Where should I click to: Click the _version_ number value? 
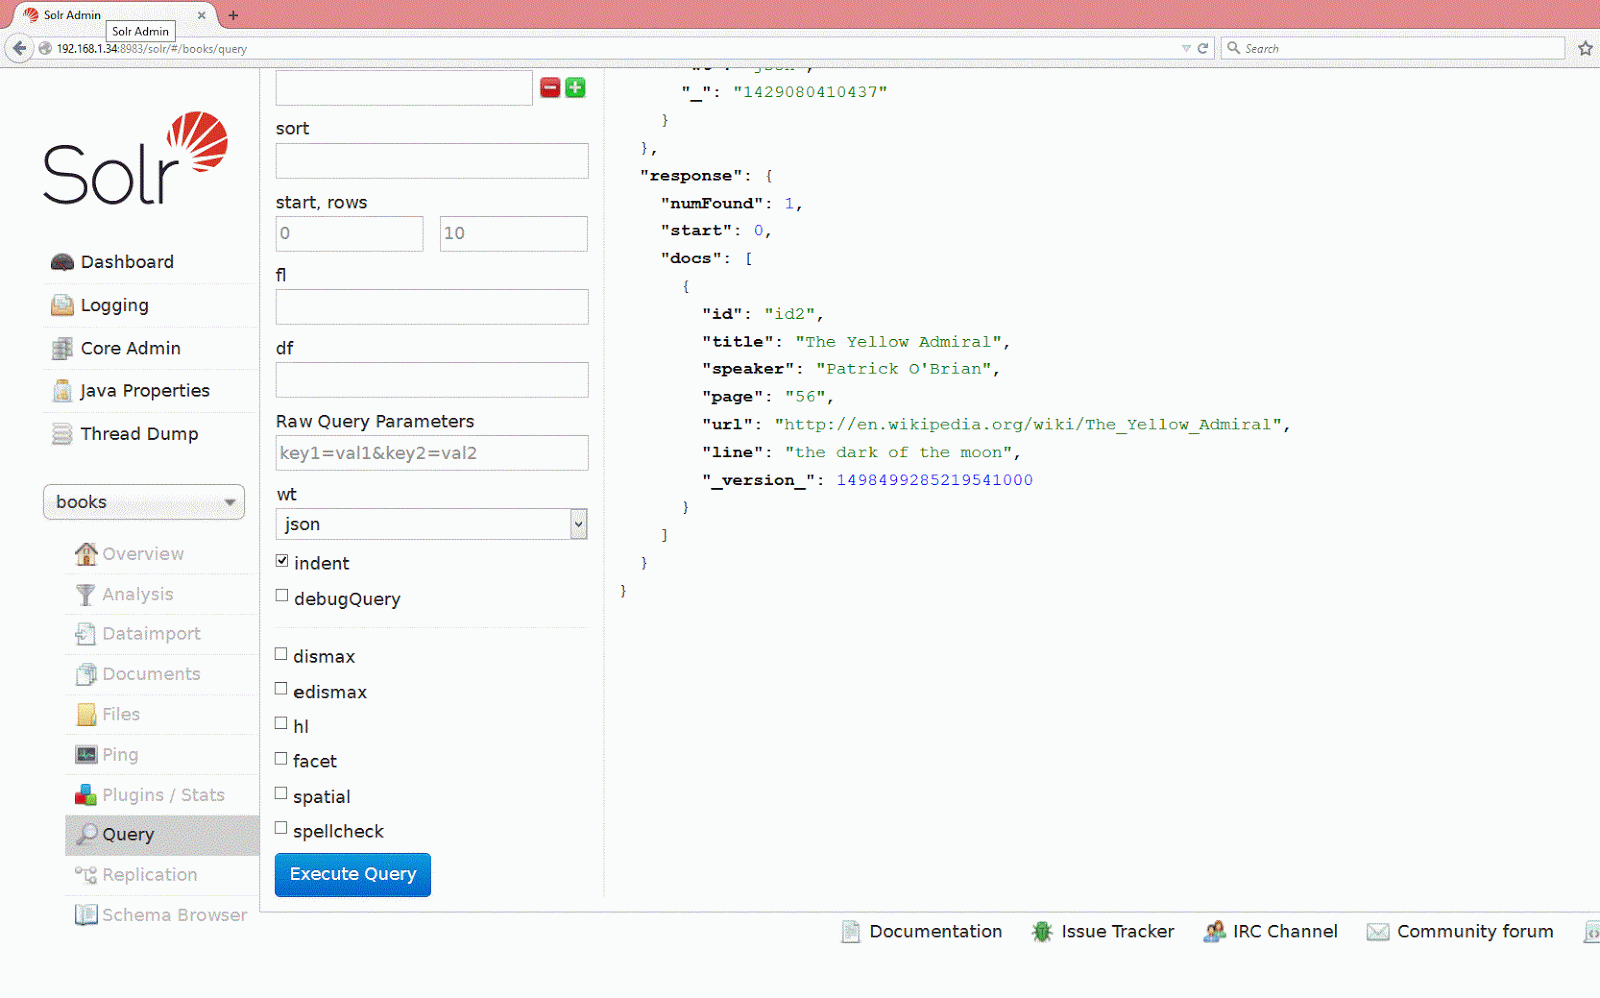[935, 480]
